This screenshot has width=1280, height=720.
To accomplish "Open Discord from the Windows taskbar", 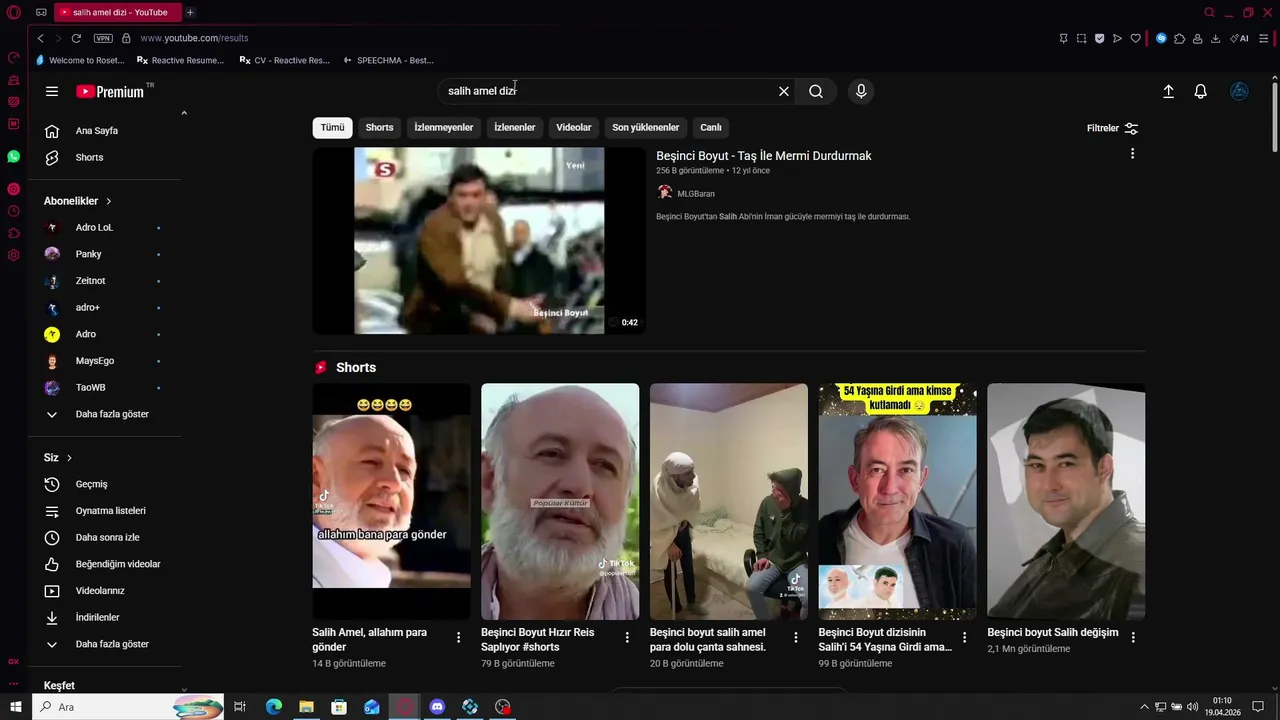I will [x=437, y=707].
